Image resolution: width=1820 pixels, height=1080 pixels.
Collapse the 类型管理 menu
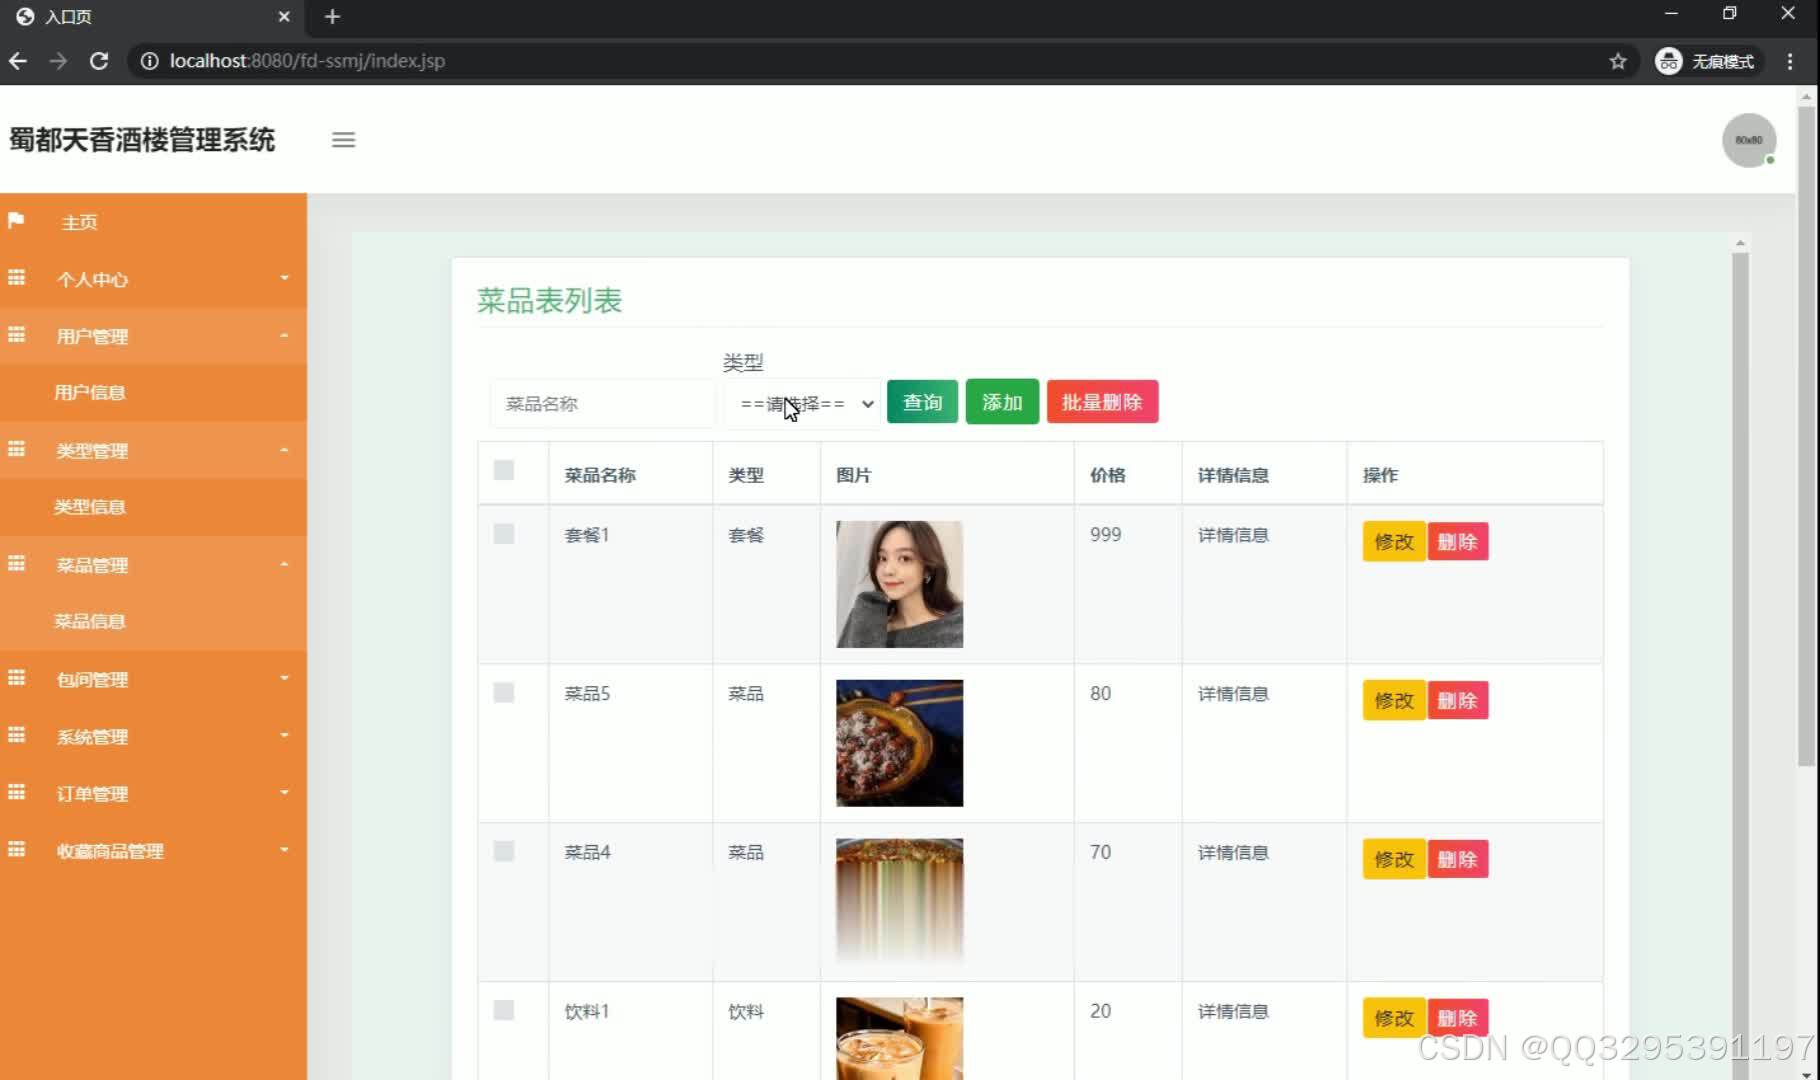click(x=153, y=450)
